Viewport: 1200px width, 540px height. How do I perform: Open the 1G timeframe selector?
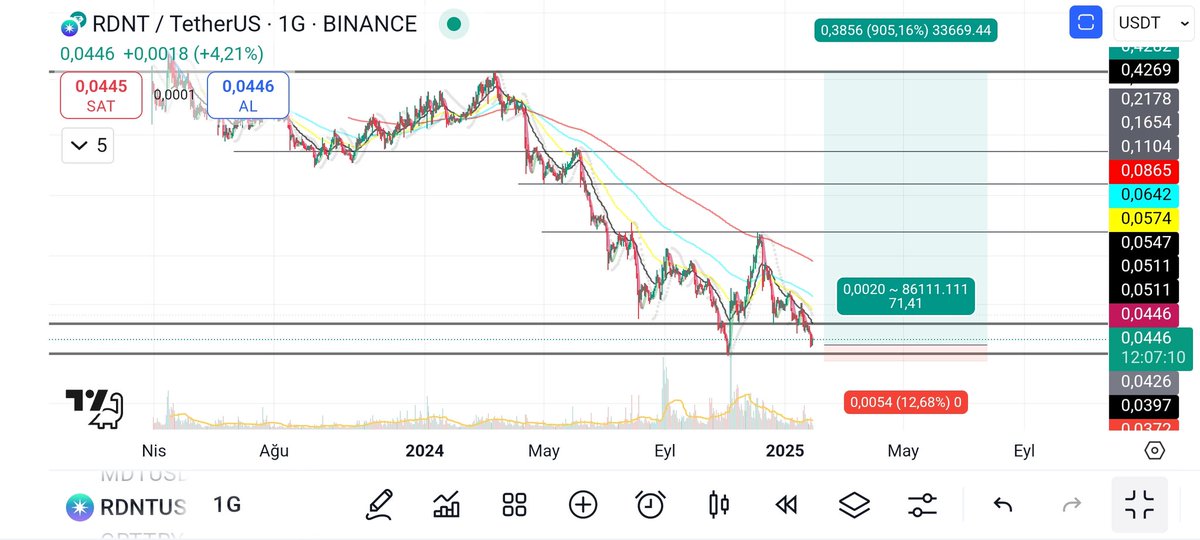point(227,506)
